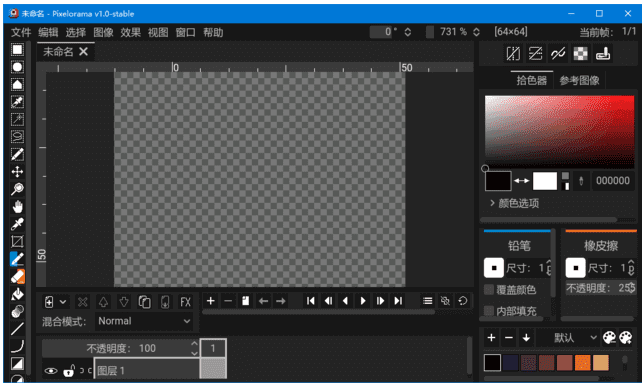
Task: Select the Pan hand tool
Action: click(17, 206)
